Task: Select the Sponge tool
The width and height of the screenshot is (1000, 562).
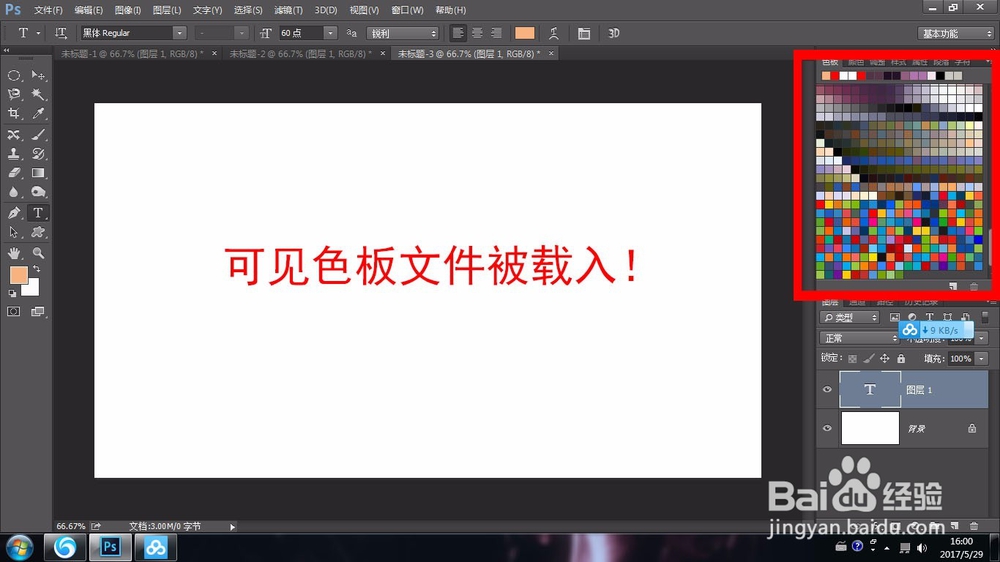Action: click(38, 192)
